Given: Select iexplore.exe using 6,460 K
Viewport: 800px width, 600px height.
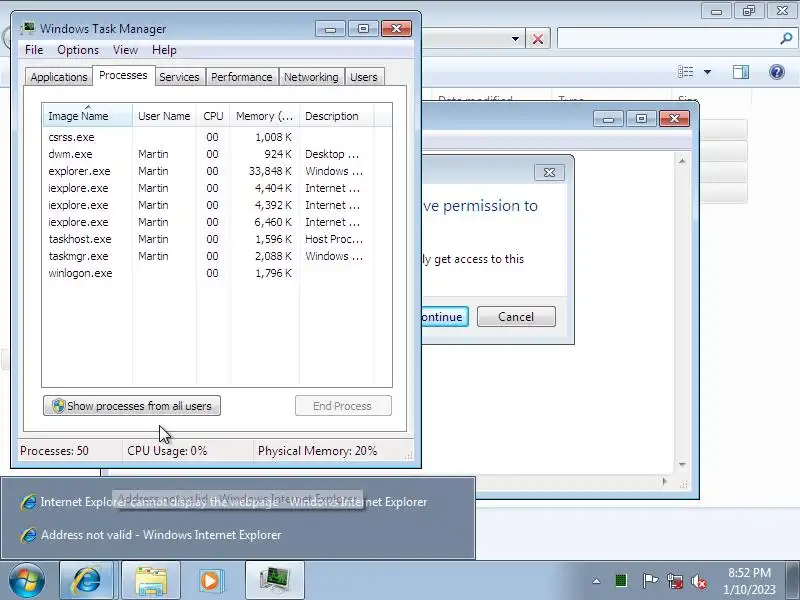Looking at the screenshot, I should pos(206,222).
